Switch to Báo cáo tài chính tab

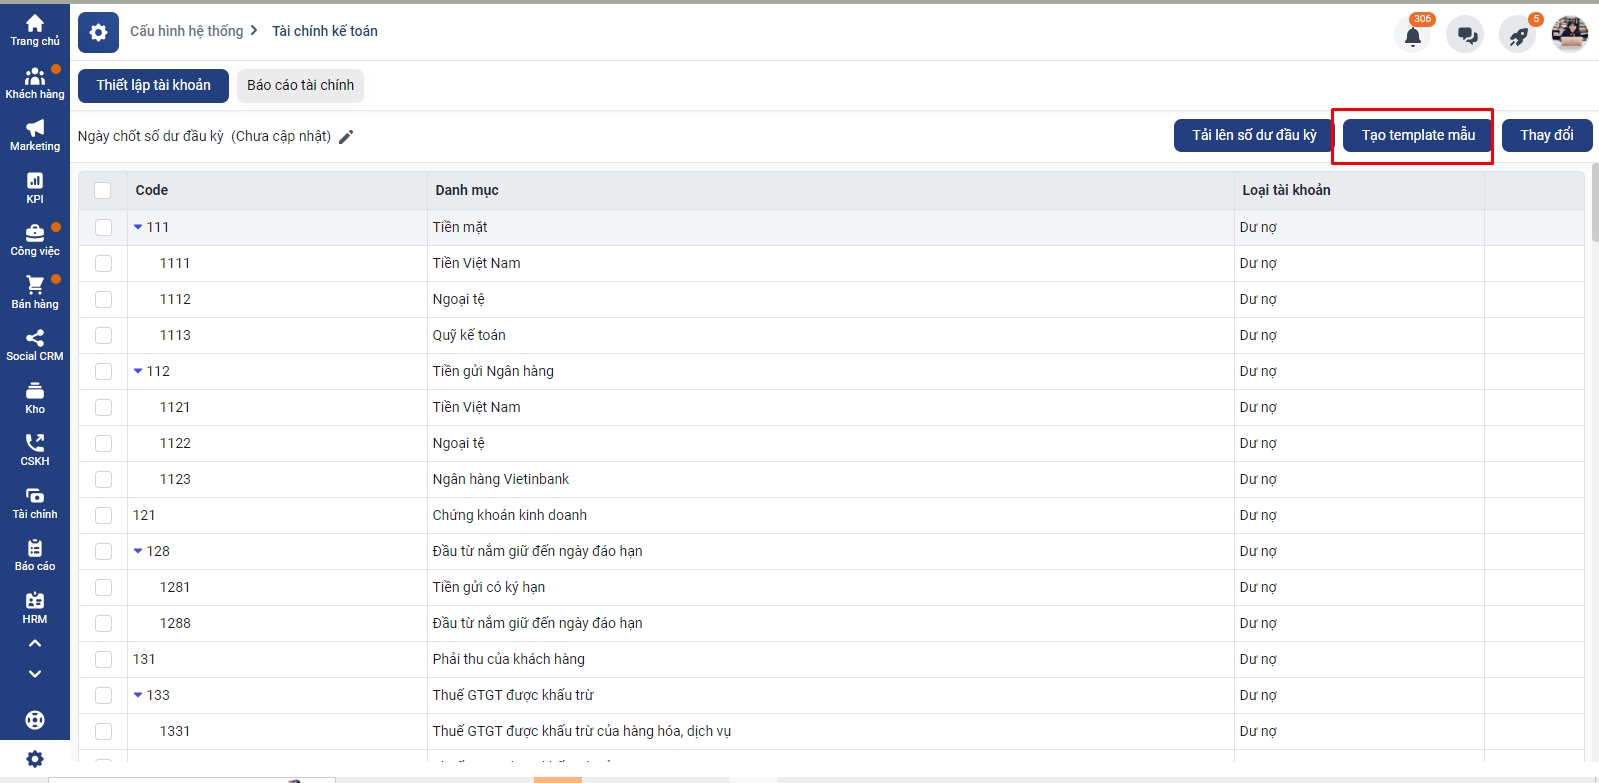(300, 85)
